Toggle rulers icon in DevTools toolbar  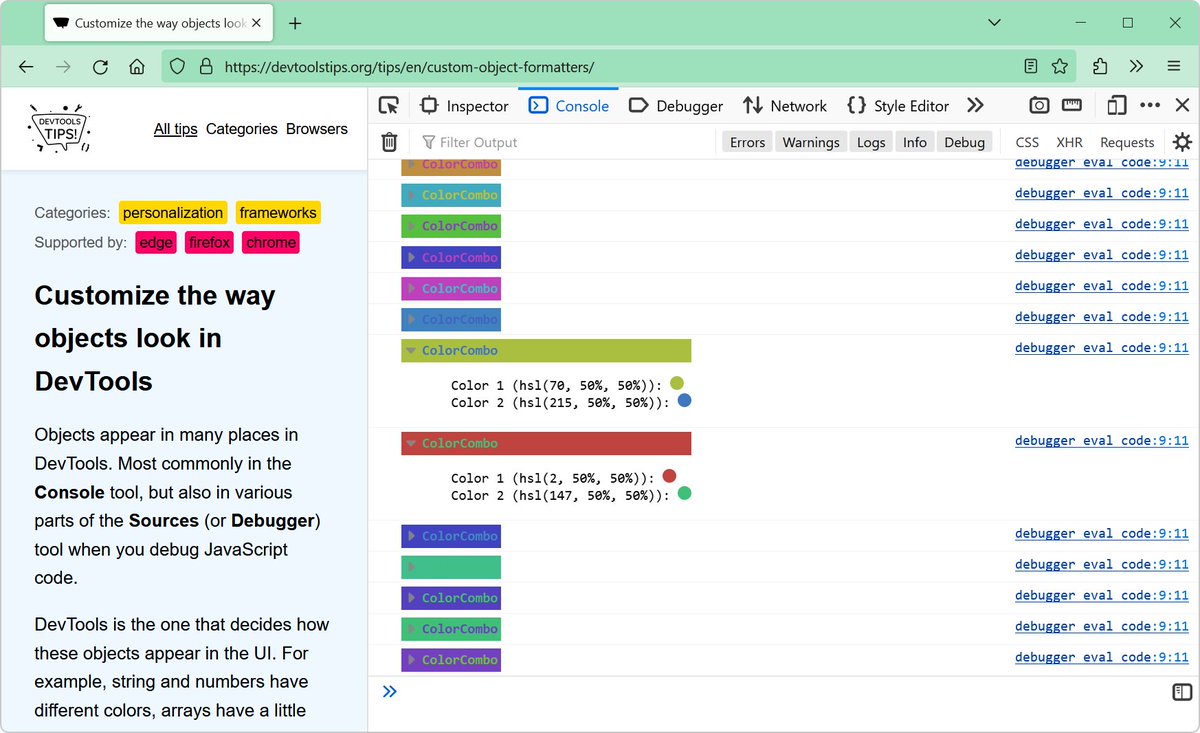pyautogui.click(x=1072, y=105)
